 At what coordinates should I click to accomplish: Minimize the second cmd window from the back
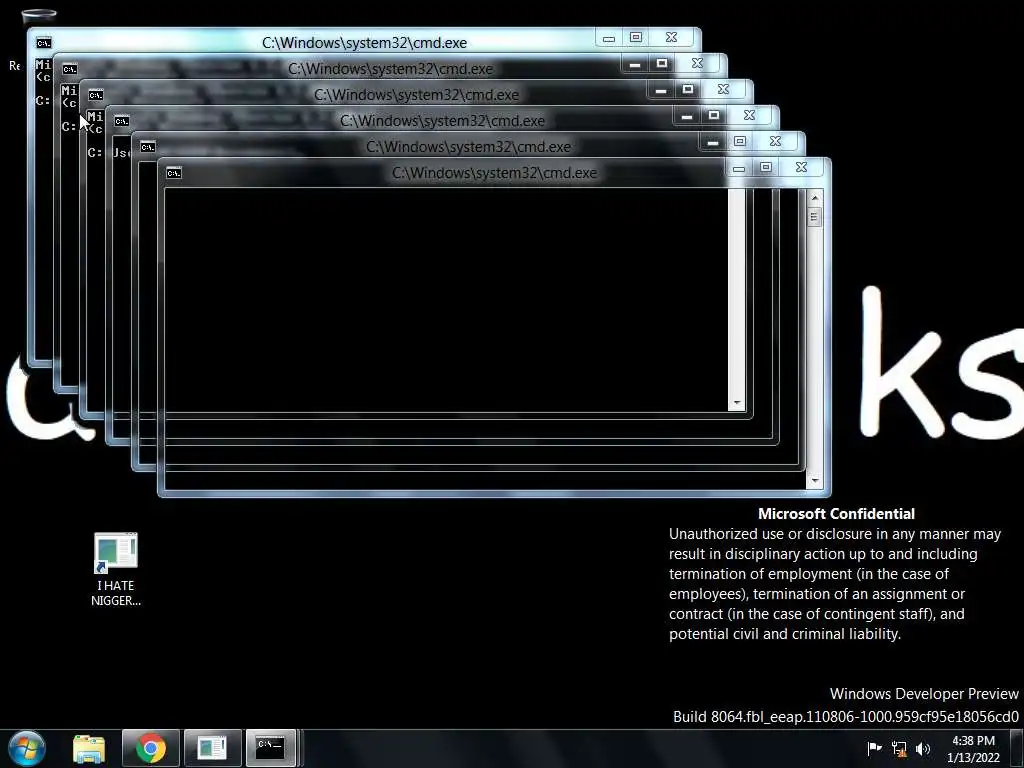(635, 64)
